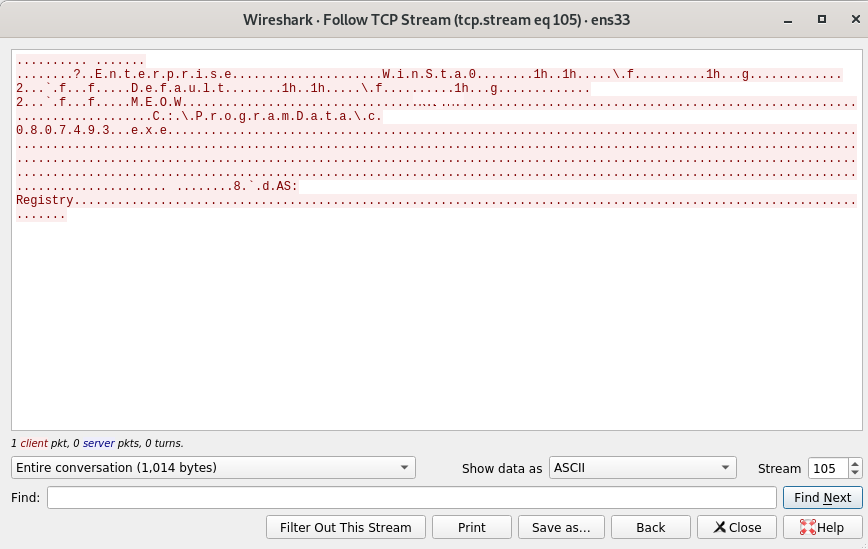Increase stream number with up arrow
868x549 pixels.
tap(855, 463)
